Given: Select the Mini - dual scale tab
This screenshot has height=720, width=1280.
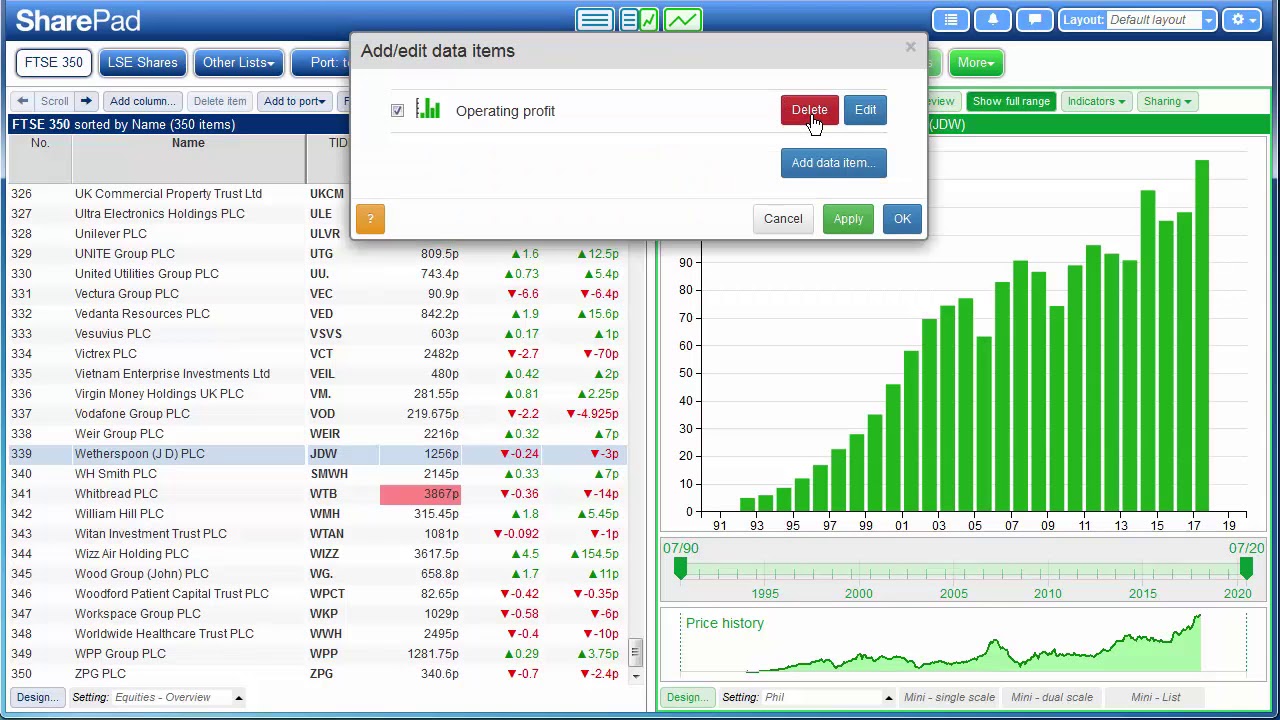Looking at the screenshot, I should pyautogui.click(x=1052, y=697).
